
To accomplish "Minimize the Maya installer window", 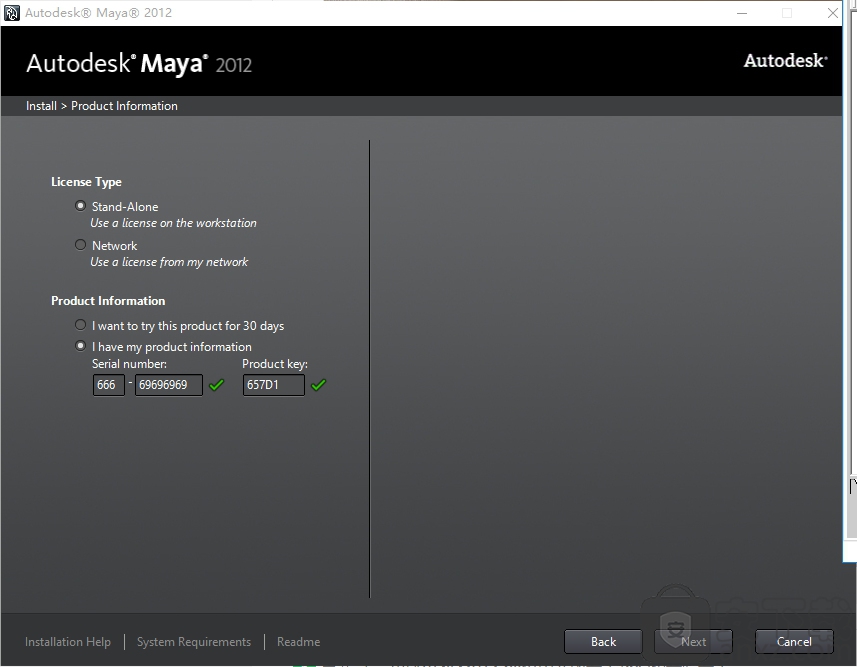I will click(742, 13).
